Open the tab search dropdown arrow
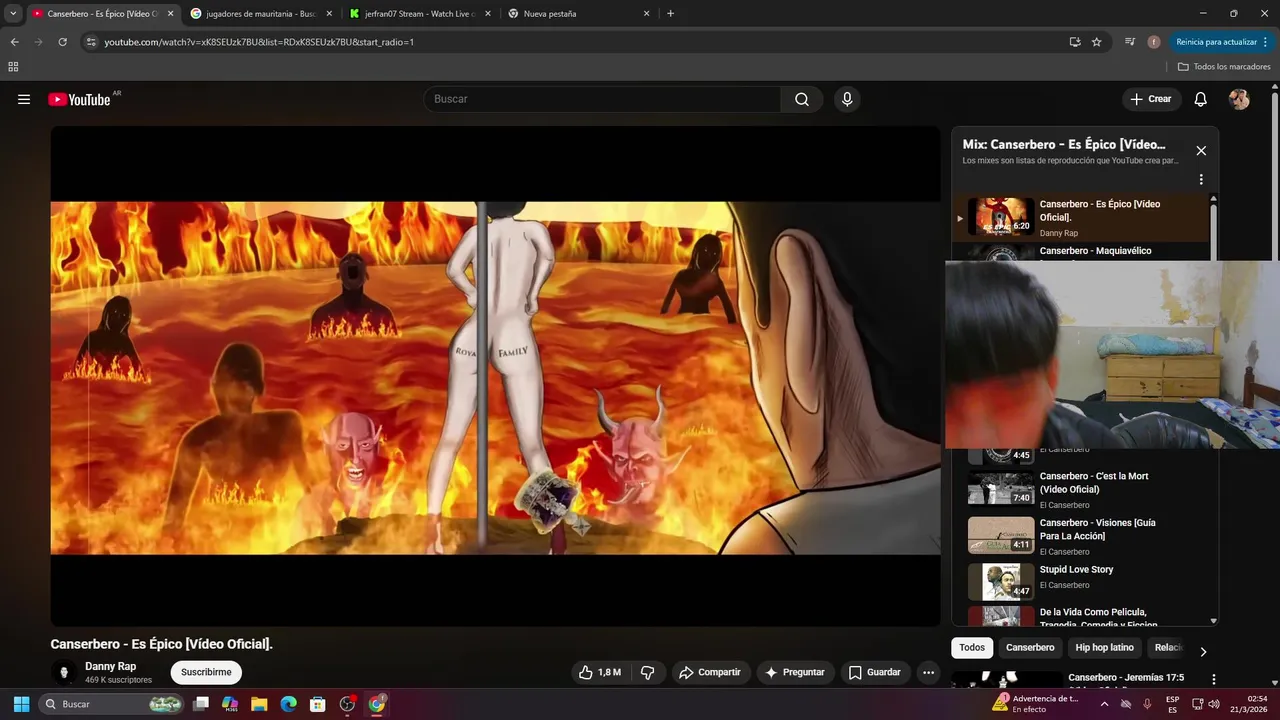The image size is (1280, 720). coord(13,14)
